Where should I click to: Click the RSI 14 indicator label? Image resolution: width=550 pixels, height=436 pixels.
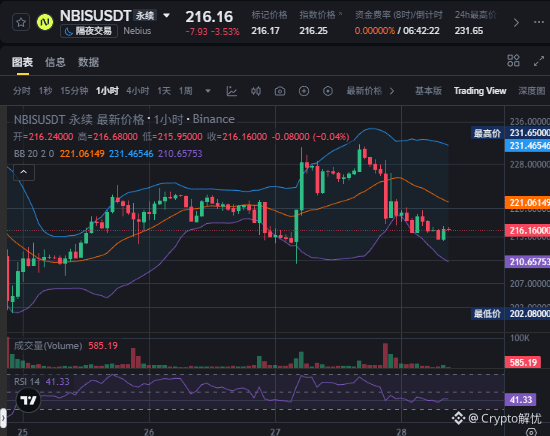coord(27,382)
